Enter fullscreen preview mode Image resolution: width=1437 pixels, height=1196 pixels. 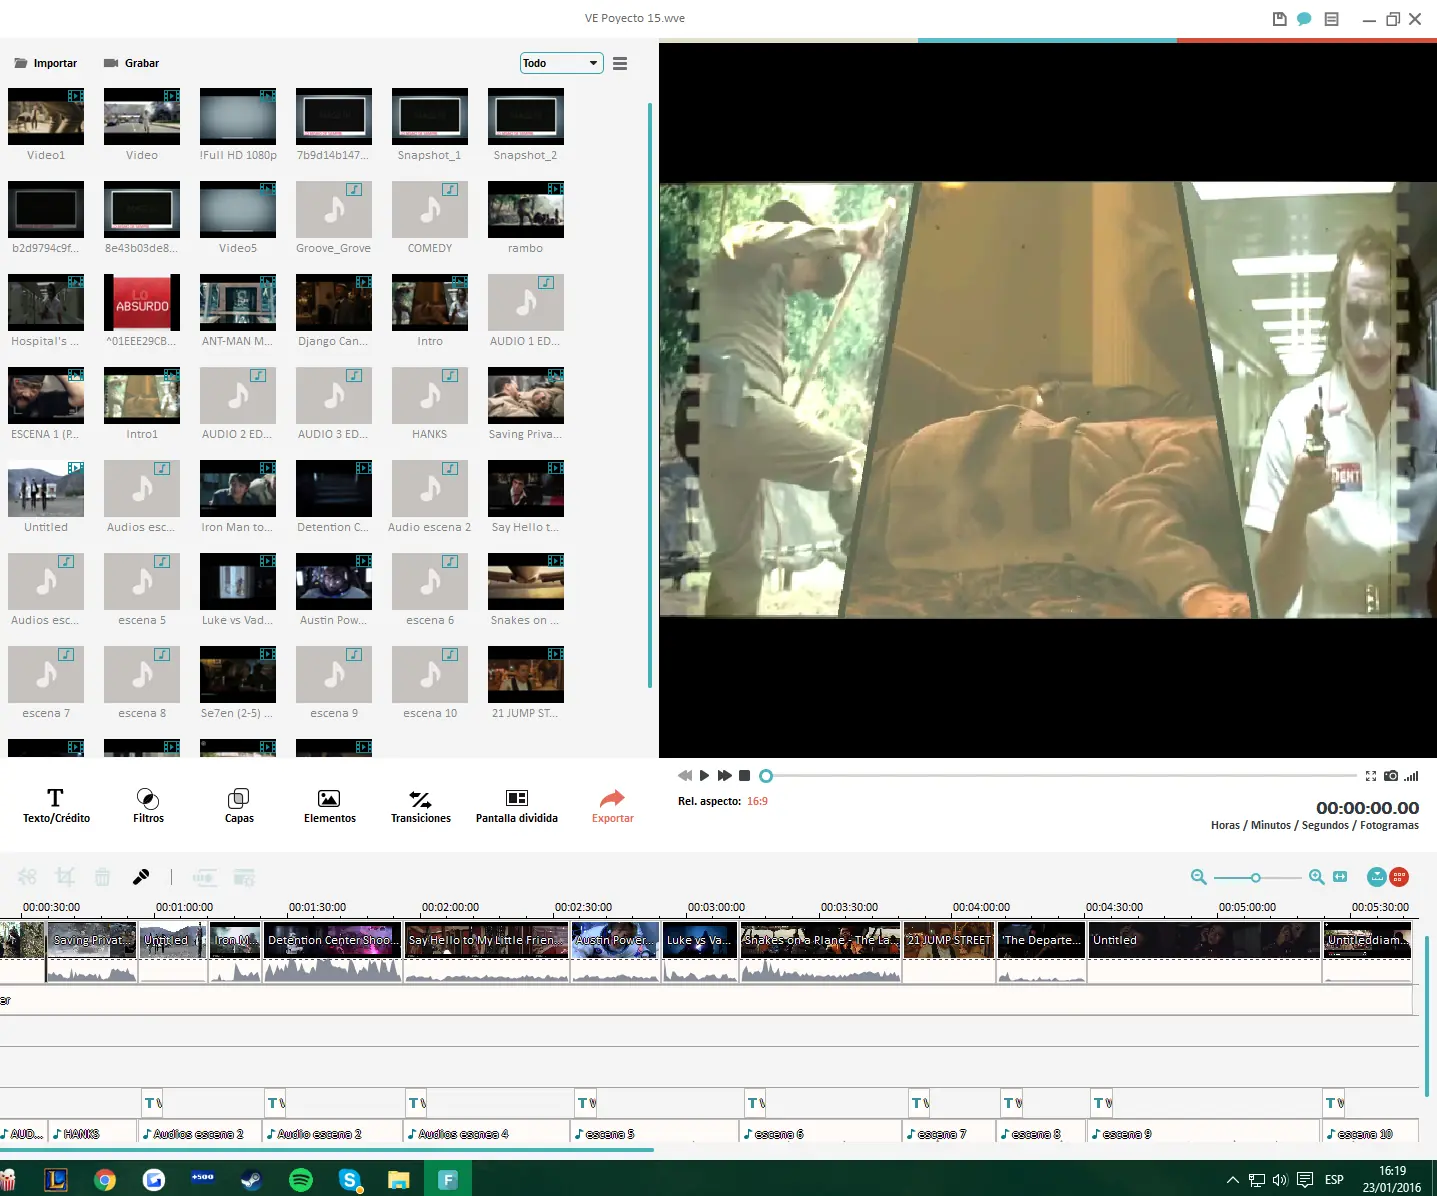tap(1371, 776)
